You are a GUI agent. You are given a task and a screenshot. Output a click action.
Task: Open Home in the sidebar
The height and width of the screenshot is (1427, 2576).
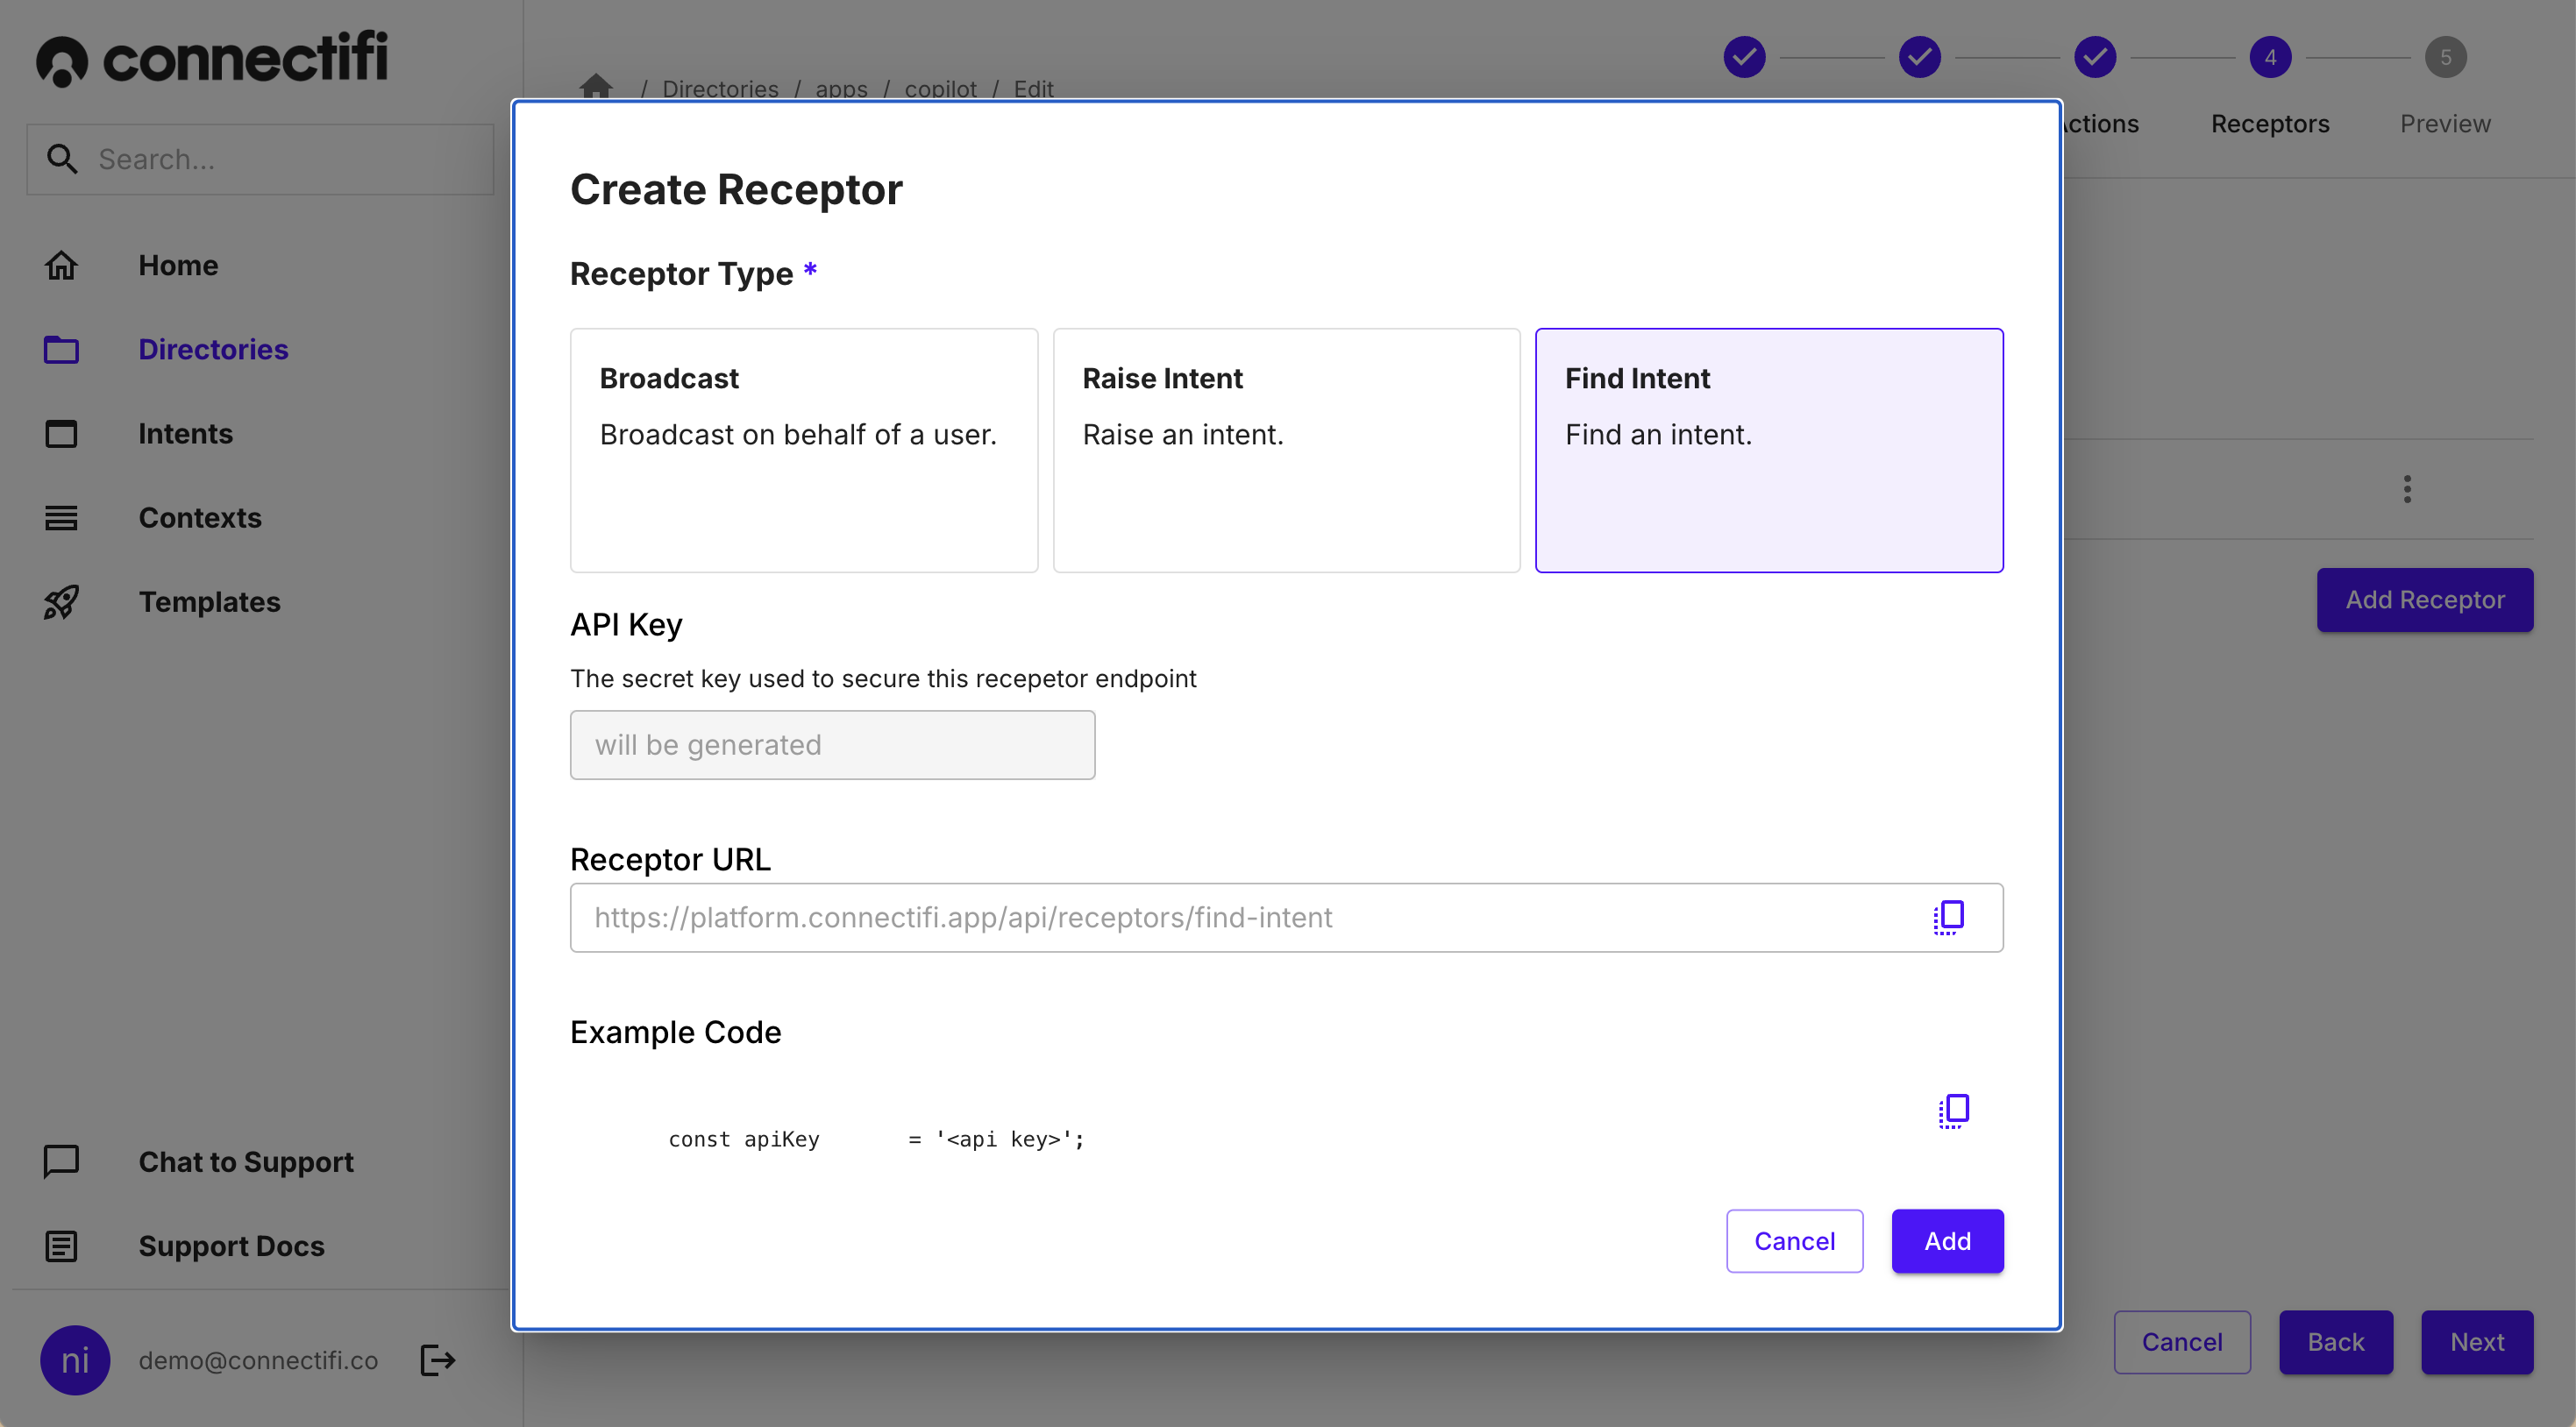(178, 265)
